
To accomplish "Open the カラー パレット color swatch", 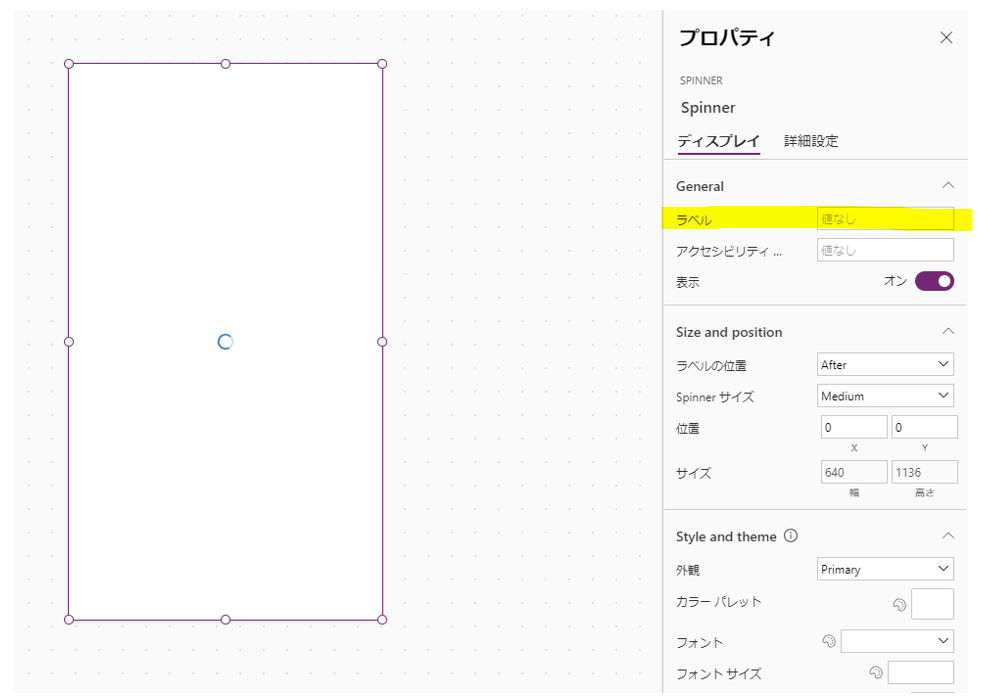I will 933,604.
